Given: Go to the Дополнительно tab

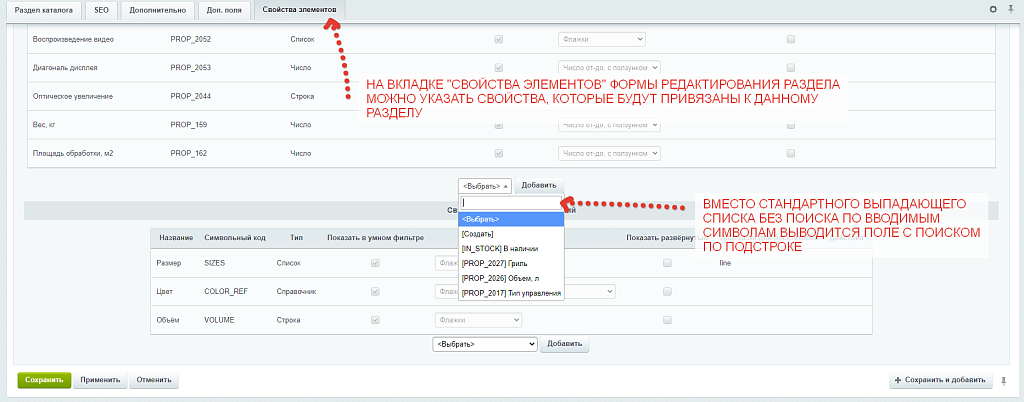Looking at the screenshot, I should [x=157, y=9].
